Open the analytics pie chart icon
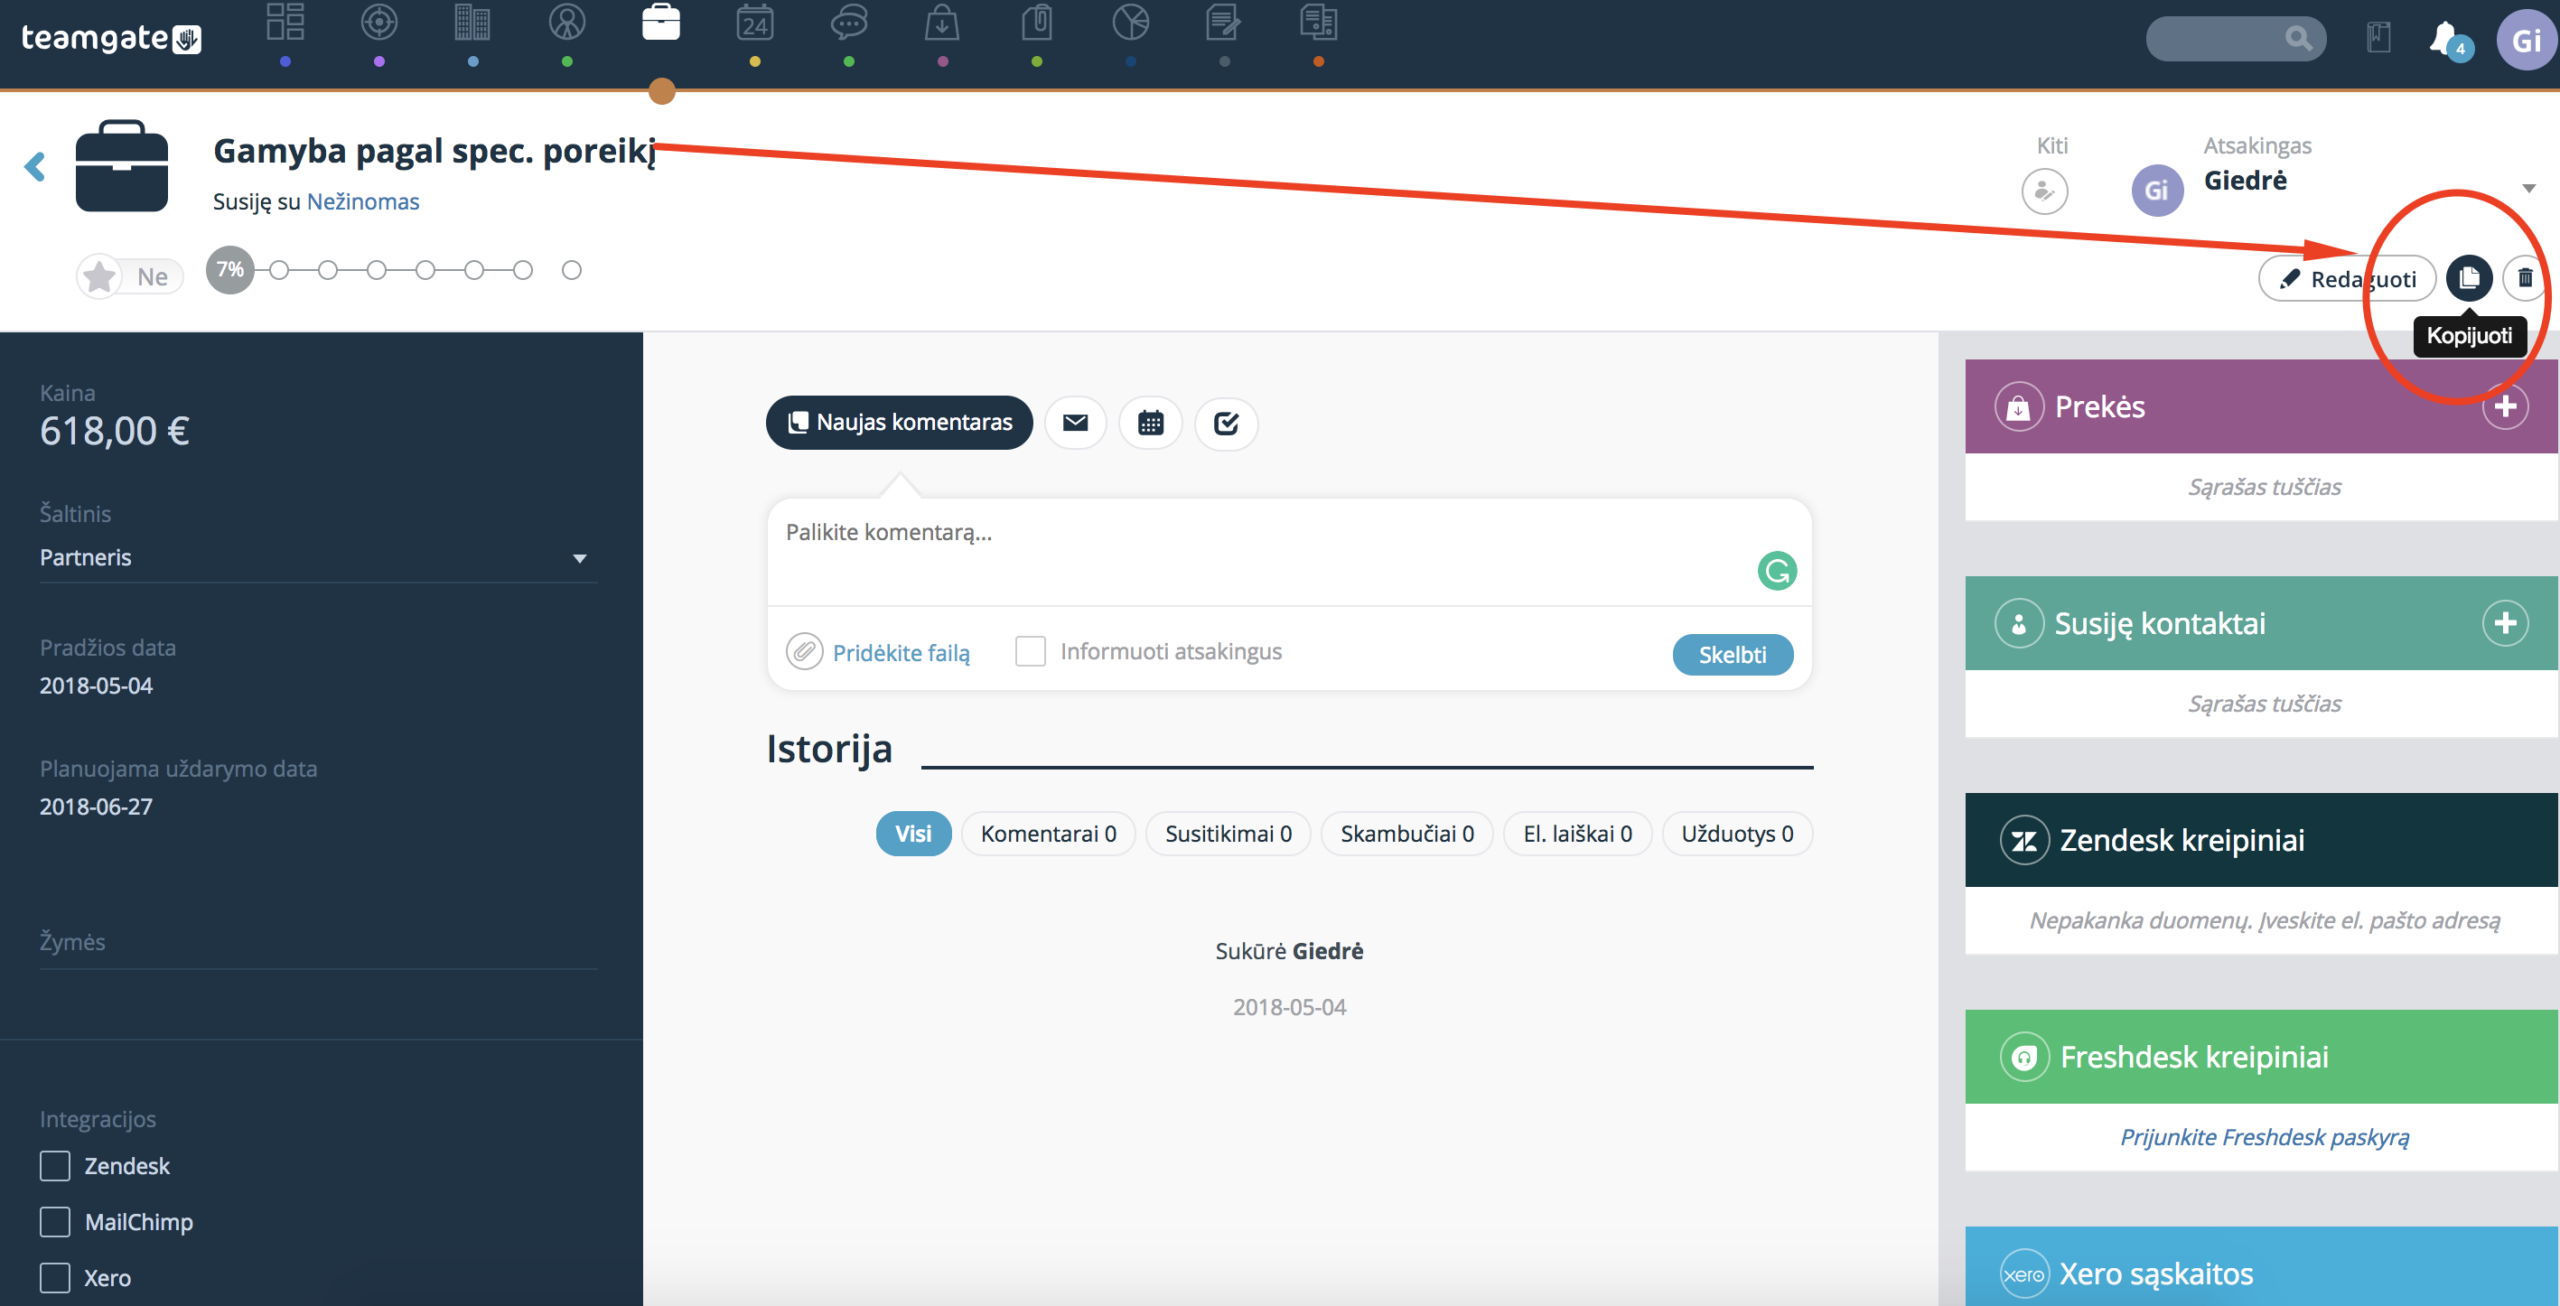 point(1131,22)
